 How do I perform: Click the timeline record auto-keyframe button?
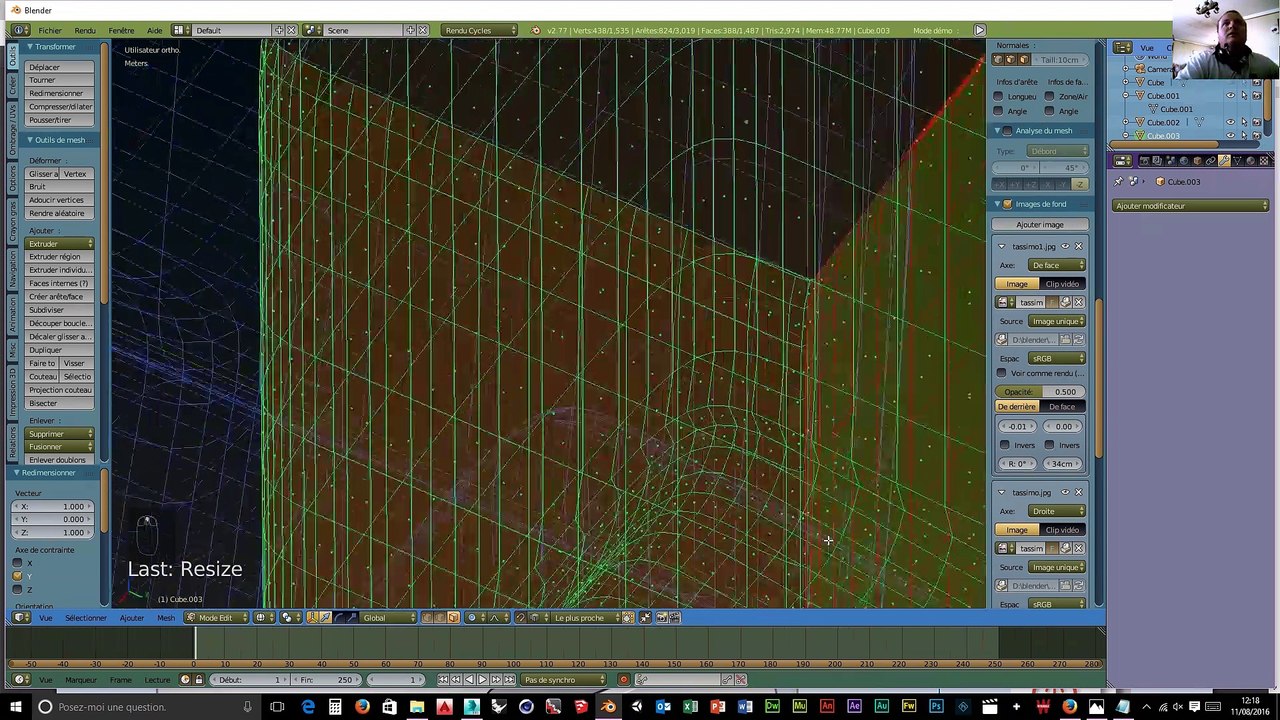[x=624, y=680]
